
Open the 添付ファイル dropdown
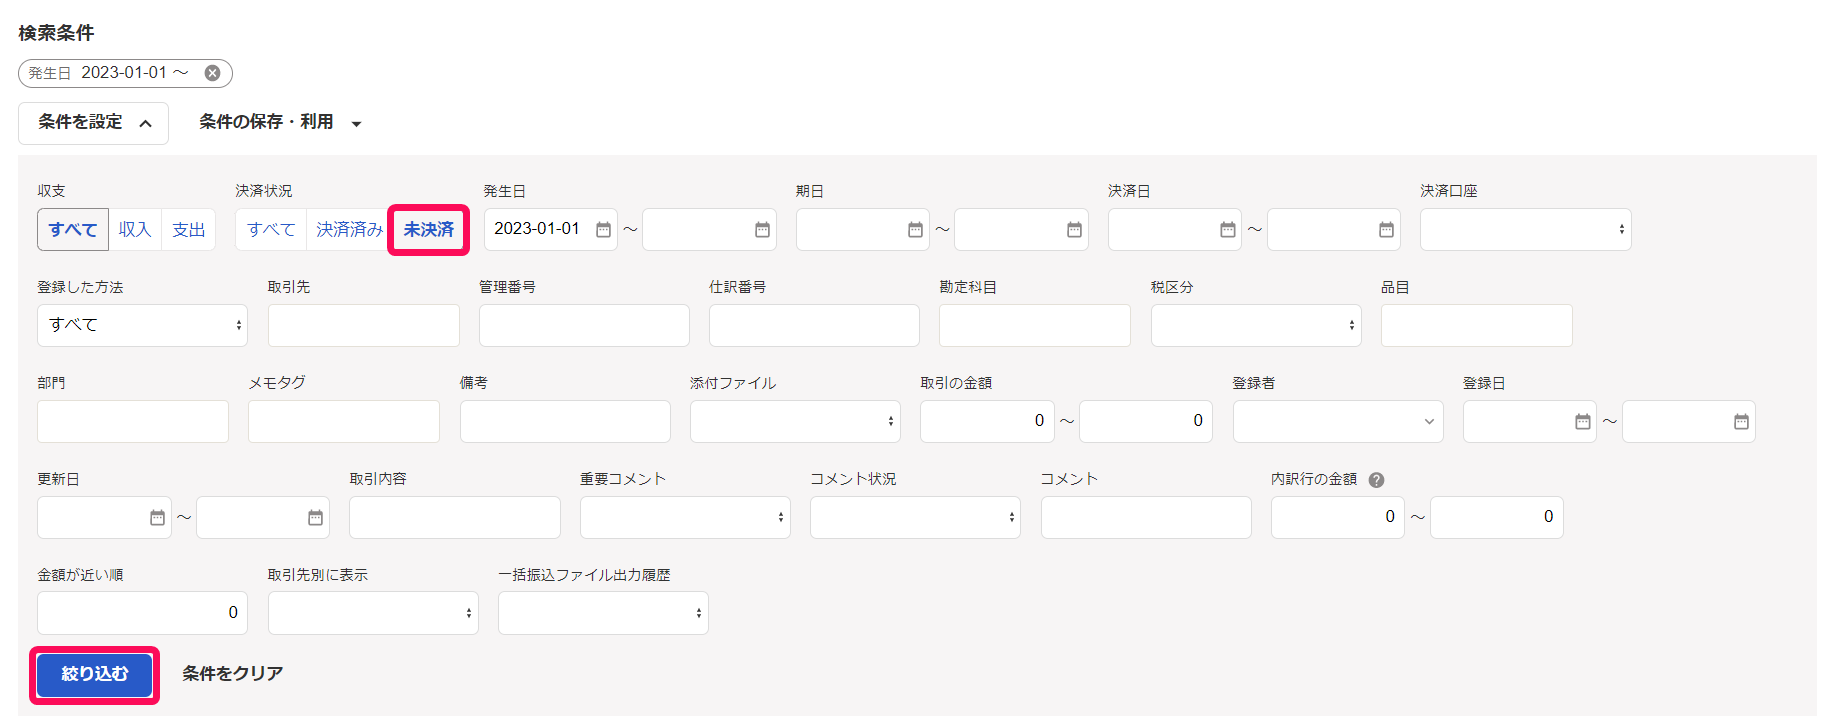[795, 422]
